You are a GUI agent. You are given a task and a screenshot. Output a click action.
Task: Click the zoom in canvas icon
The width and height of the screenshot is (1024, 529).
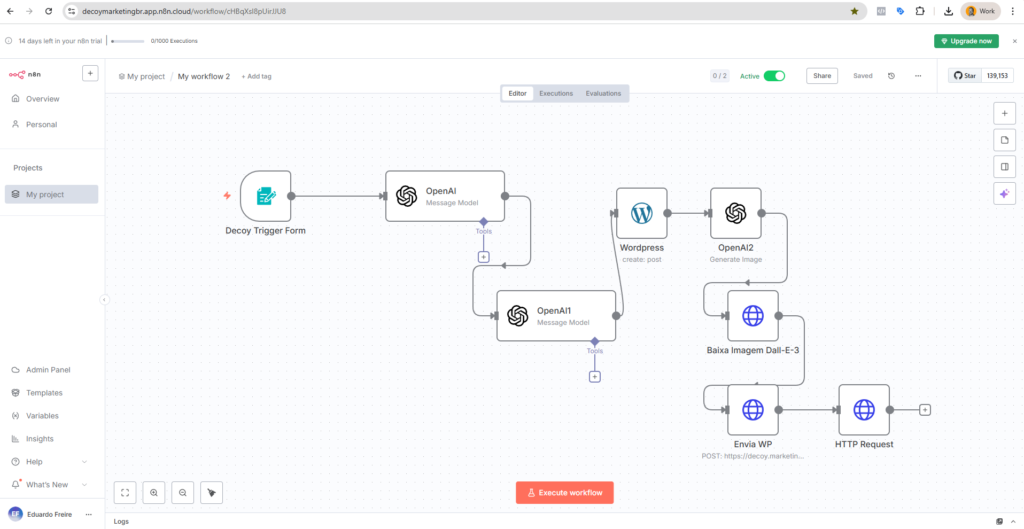pyautogui.click(x=154, y=492)
